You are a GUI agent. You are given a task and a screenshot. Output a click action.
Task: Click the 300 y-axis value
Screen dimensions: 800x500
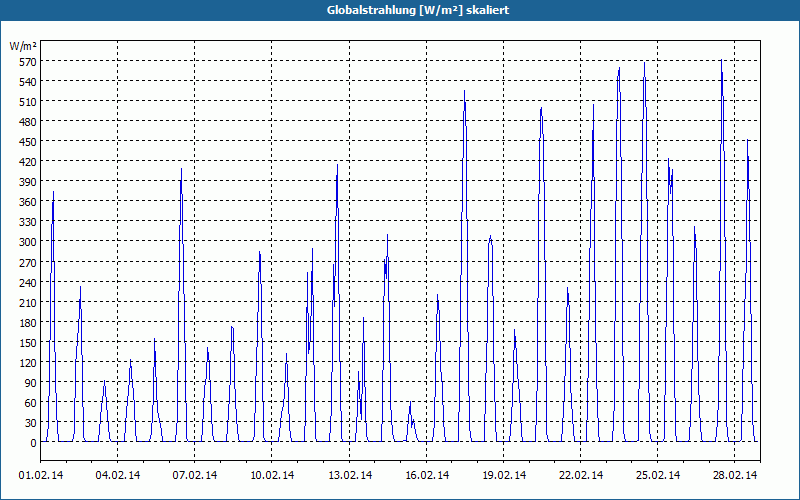tap(27, 242)
